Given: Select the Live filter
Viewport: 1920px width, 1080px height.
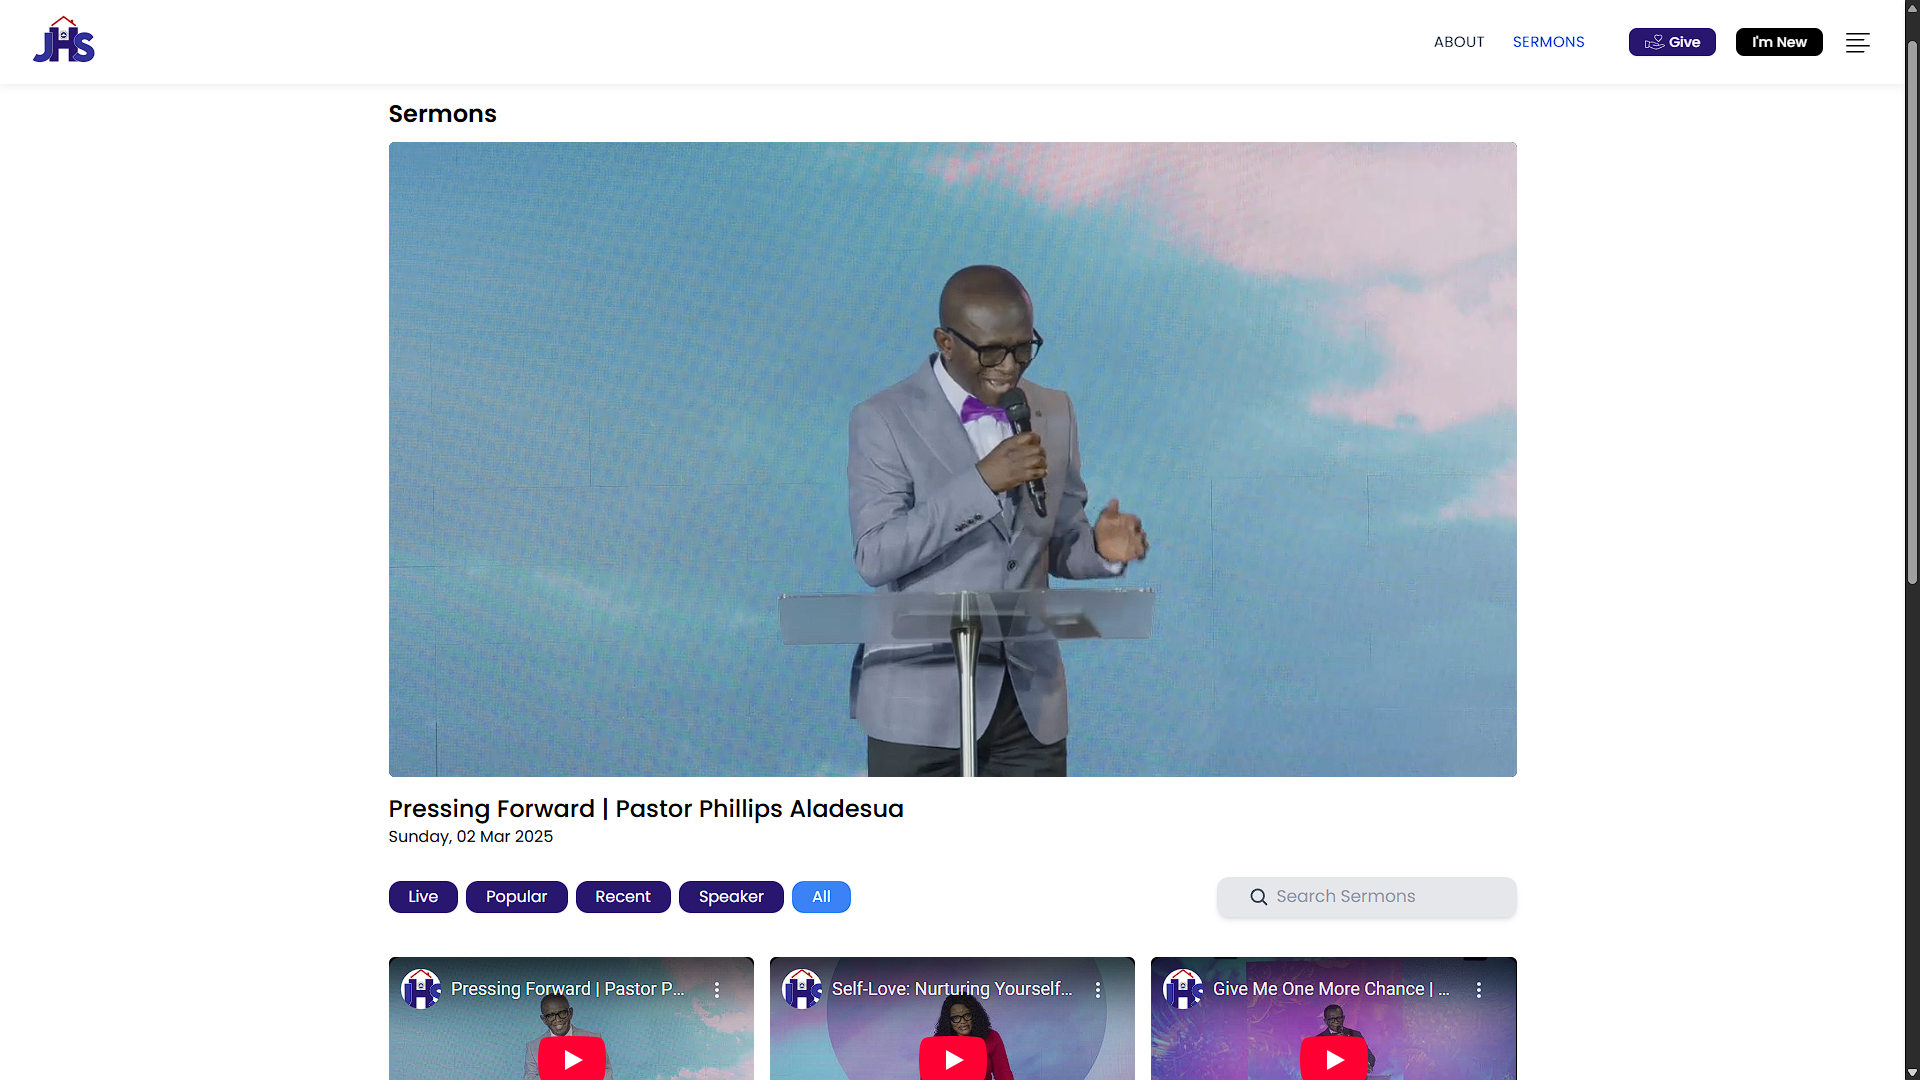Looking at the screenshot, I should 423,897.
